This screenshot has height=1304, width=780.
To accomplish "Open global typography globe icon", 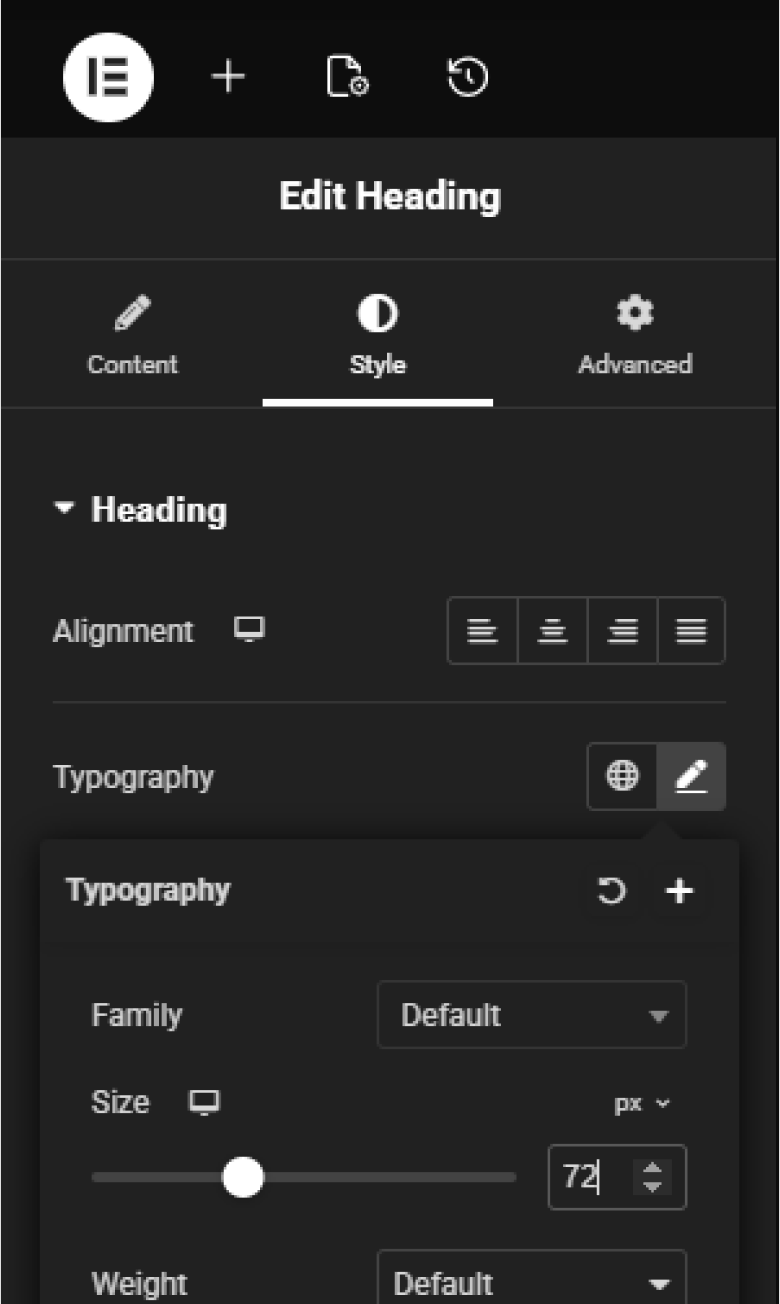I will (x=622, y=775).
